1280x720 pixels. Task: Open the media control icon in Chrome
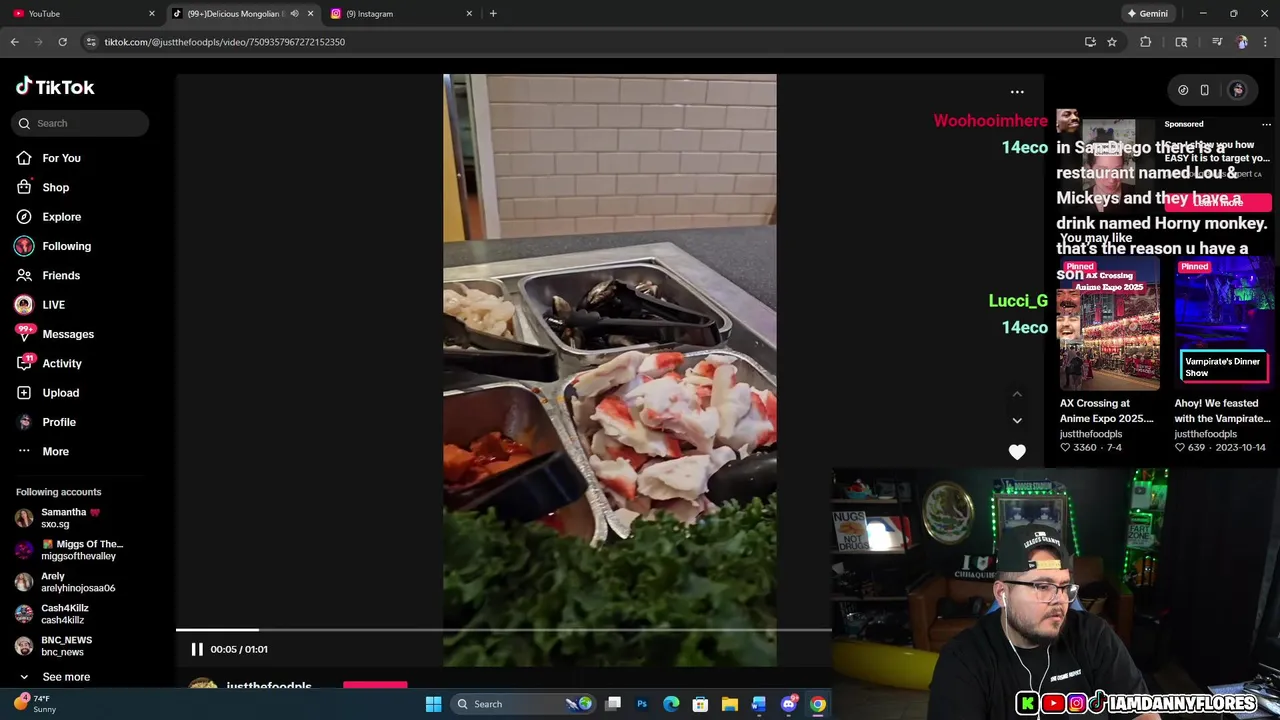tap(1217, 42)
